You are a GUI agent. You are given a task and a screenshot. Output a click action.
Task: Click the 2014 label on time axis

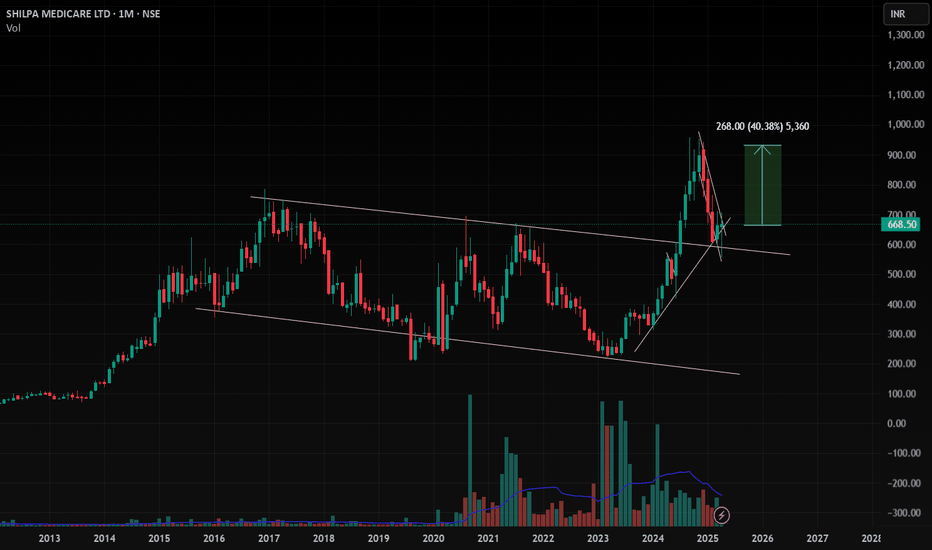[x=104, y=538]
